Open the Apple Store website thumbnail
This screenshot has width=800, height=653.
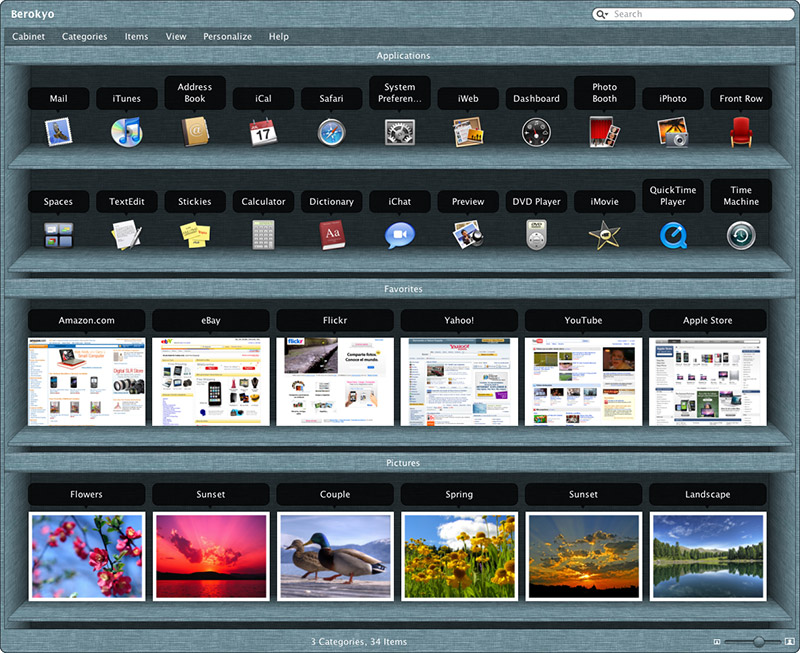point(708,382)
